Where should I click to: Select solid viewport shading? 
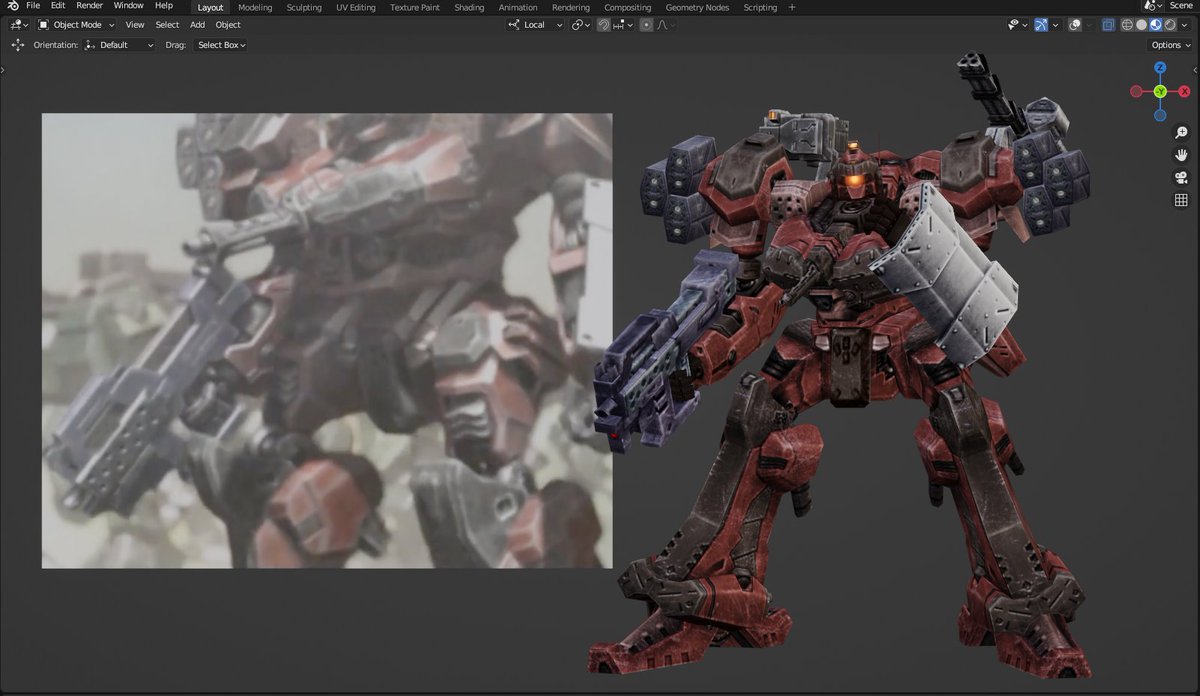click(x=1141, y=25)
